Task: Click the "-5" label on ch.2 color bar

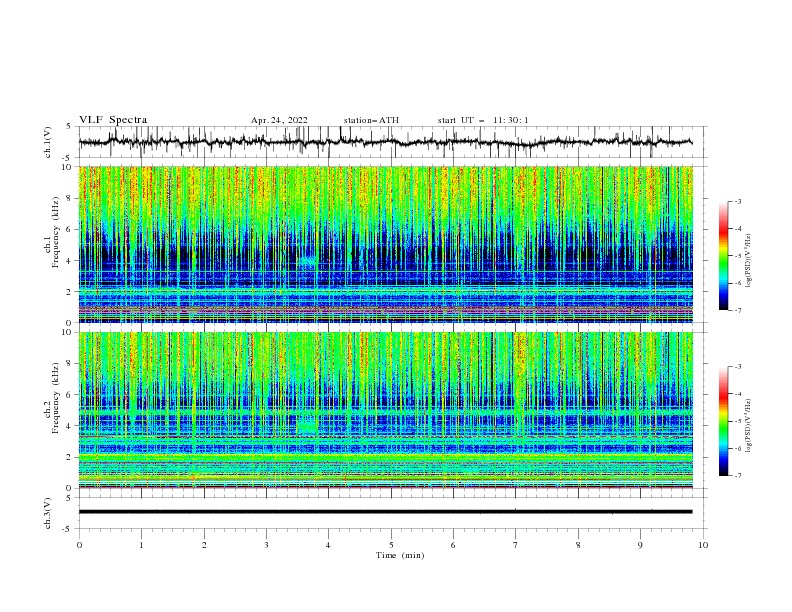Action: point(738,421)
